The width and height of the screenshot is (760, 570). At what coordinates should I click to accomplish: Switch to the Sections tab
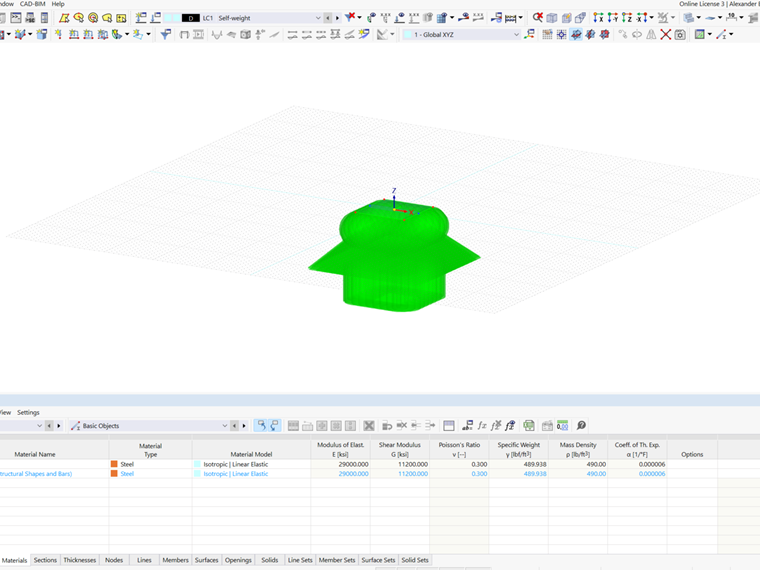[45, 560]
